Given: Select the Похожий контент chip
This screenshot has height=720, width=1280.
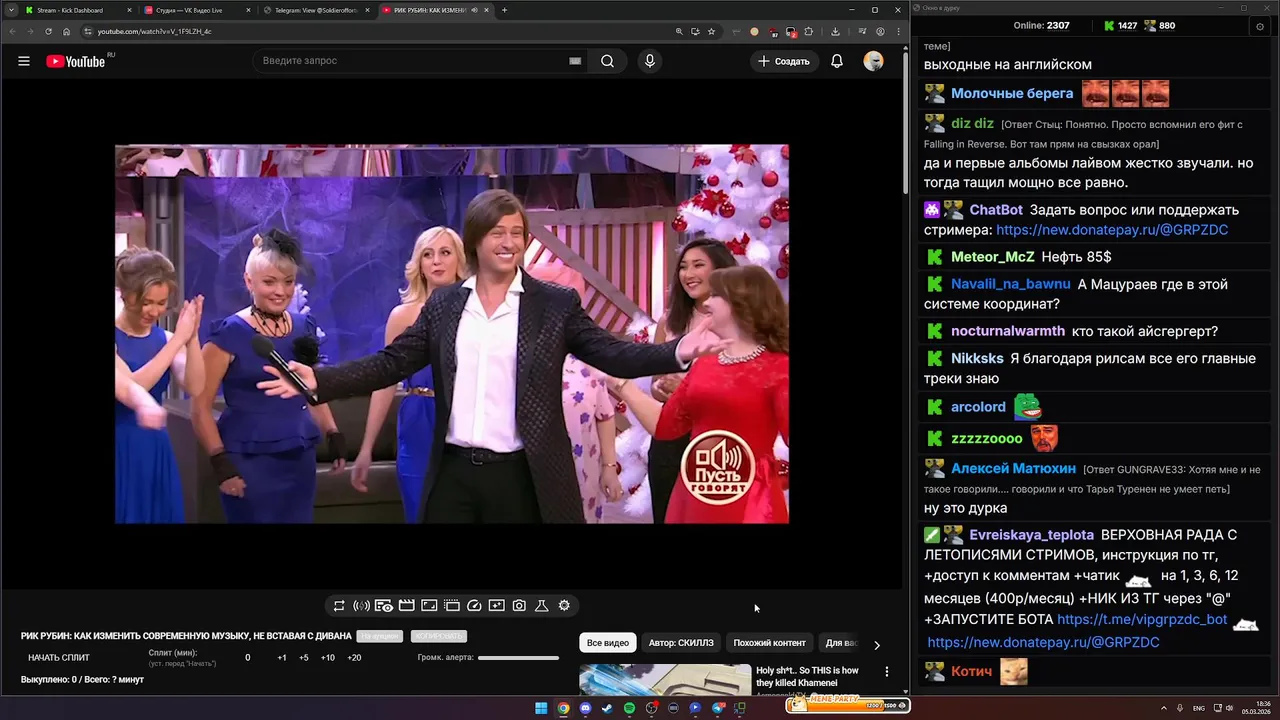Looking at the screenshot, I should point(769,643).
